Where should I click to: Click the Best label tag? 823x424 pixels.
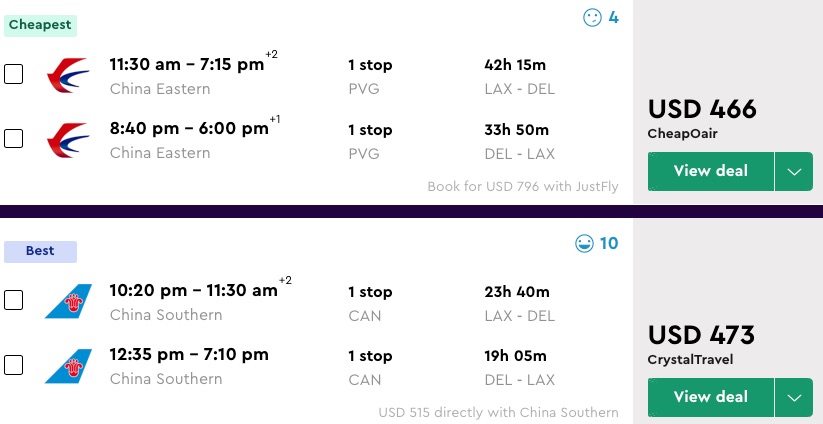[40, 251]
